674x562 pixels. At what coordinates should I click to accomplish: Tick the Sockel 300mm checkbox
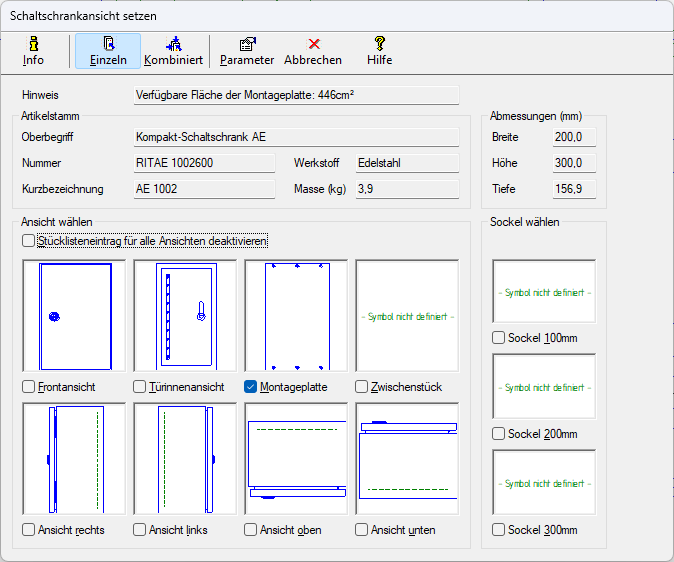point(499,530)
